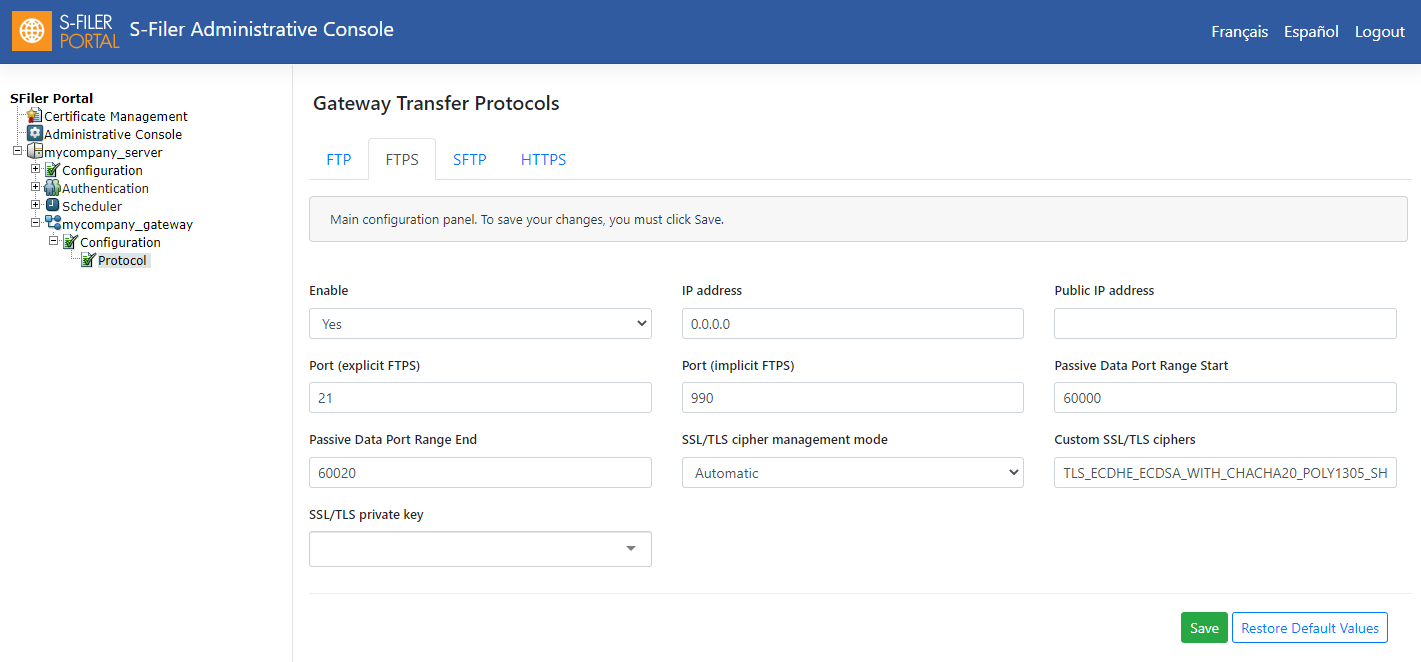Click Passive Data Port Range End field
The width and height of the screenshot is (1421, 662).
point(480,473)
